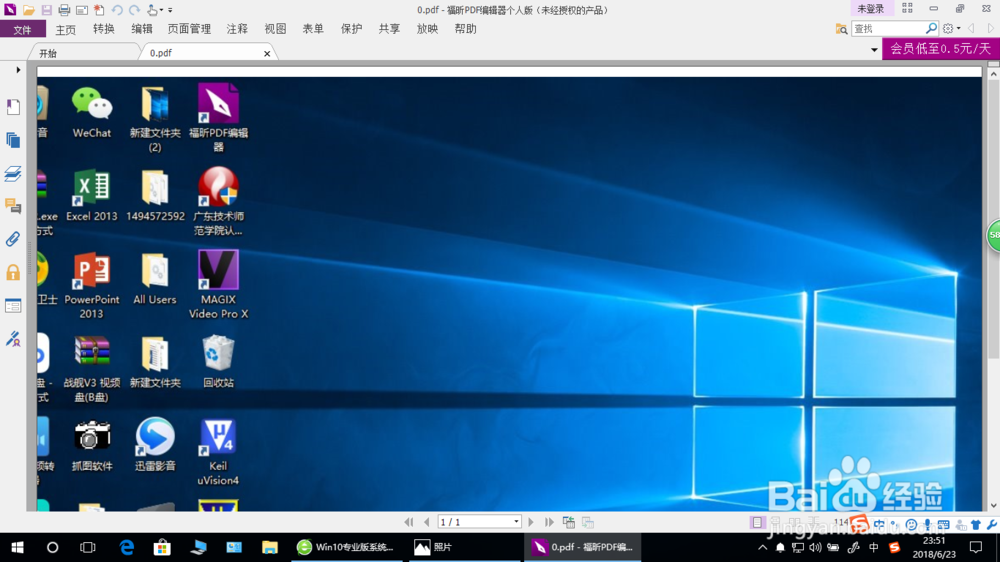Open the taskbar volume control
Viewport: 1000px width, 562px height.
click(815, 547)
